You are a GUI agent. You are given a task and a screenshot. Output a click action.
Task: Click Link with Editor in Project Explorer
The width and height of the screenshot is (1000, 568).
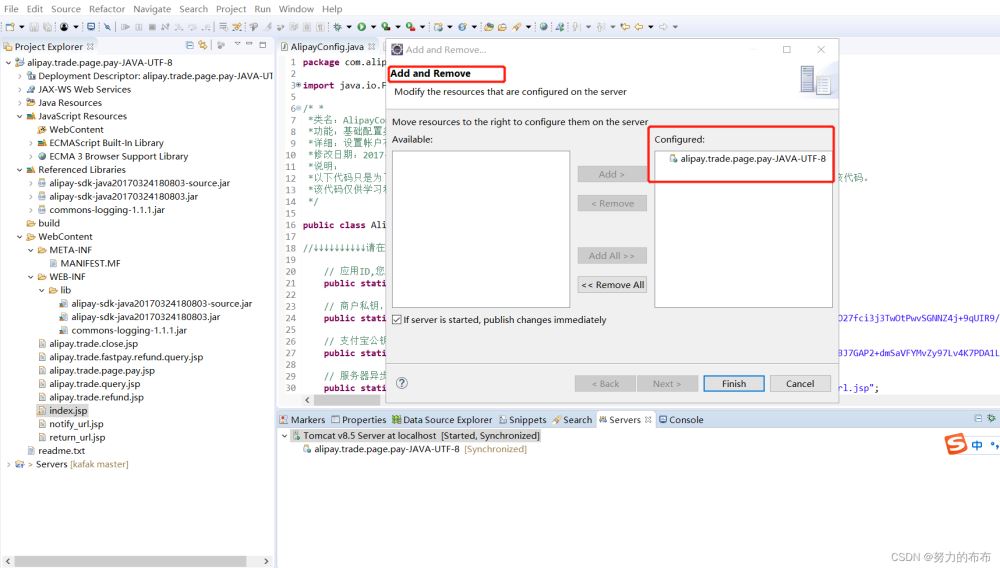pyautogui.click(x=204, y=46)
